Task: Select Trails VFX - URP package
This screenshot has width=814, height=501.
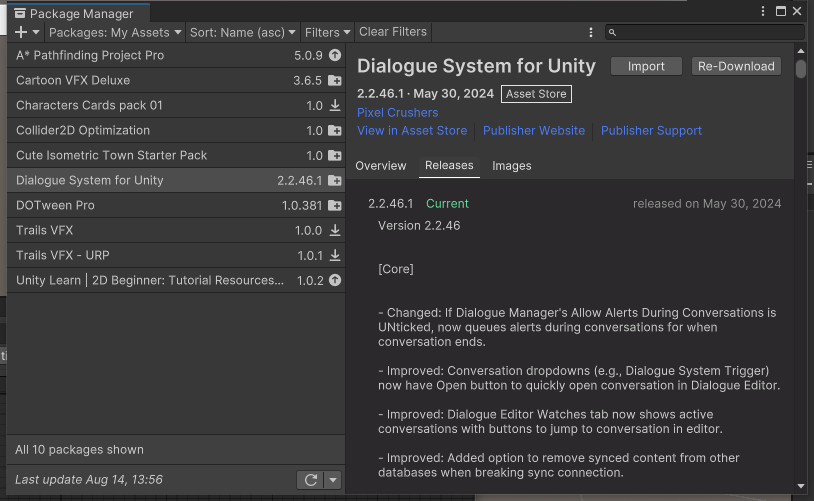Action: pos(176,255)
